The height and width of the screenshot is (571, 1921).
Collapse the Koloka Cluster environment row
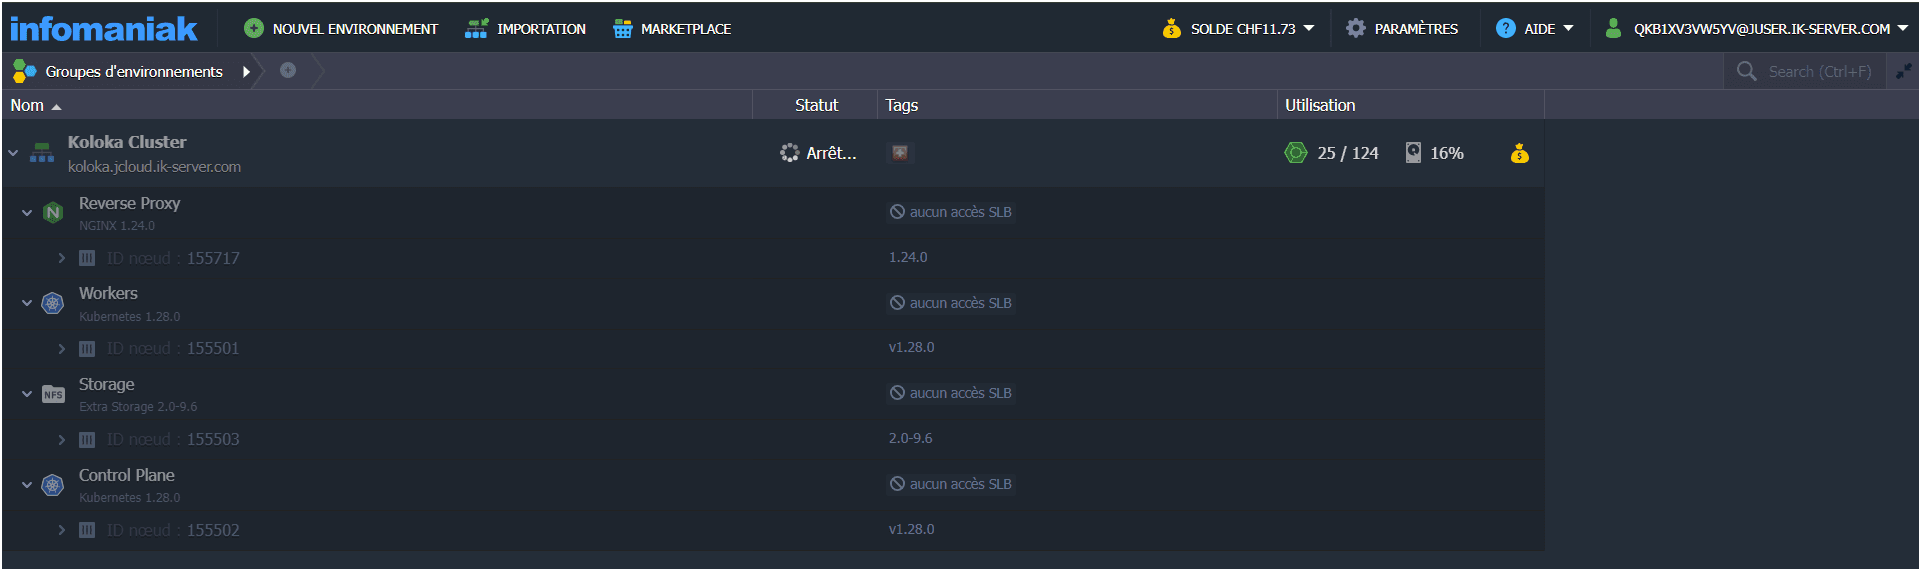[x=14, y=153]
